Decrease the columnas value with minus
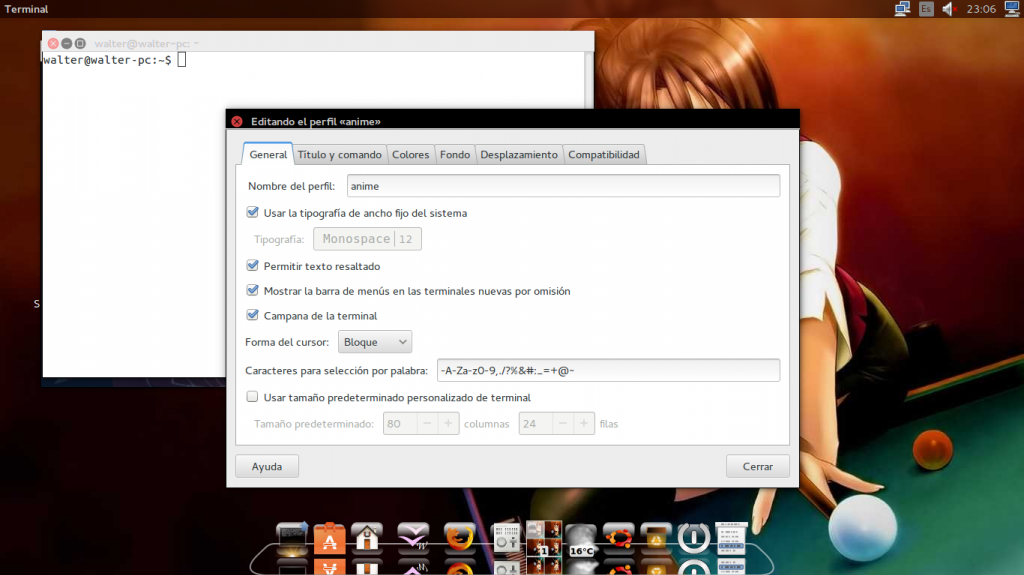 click(427, 423)
